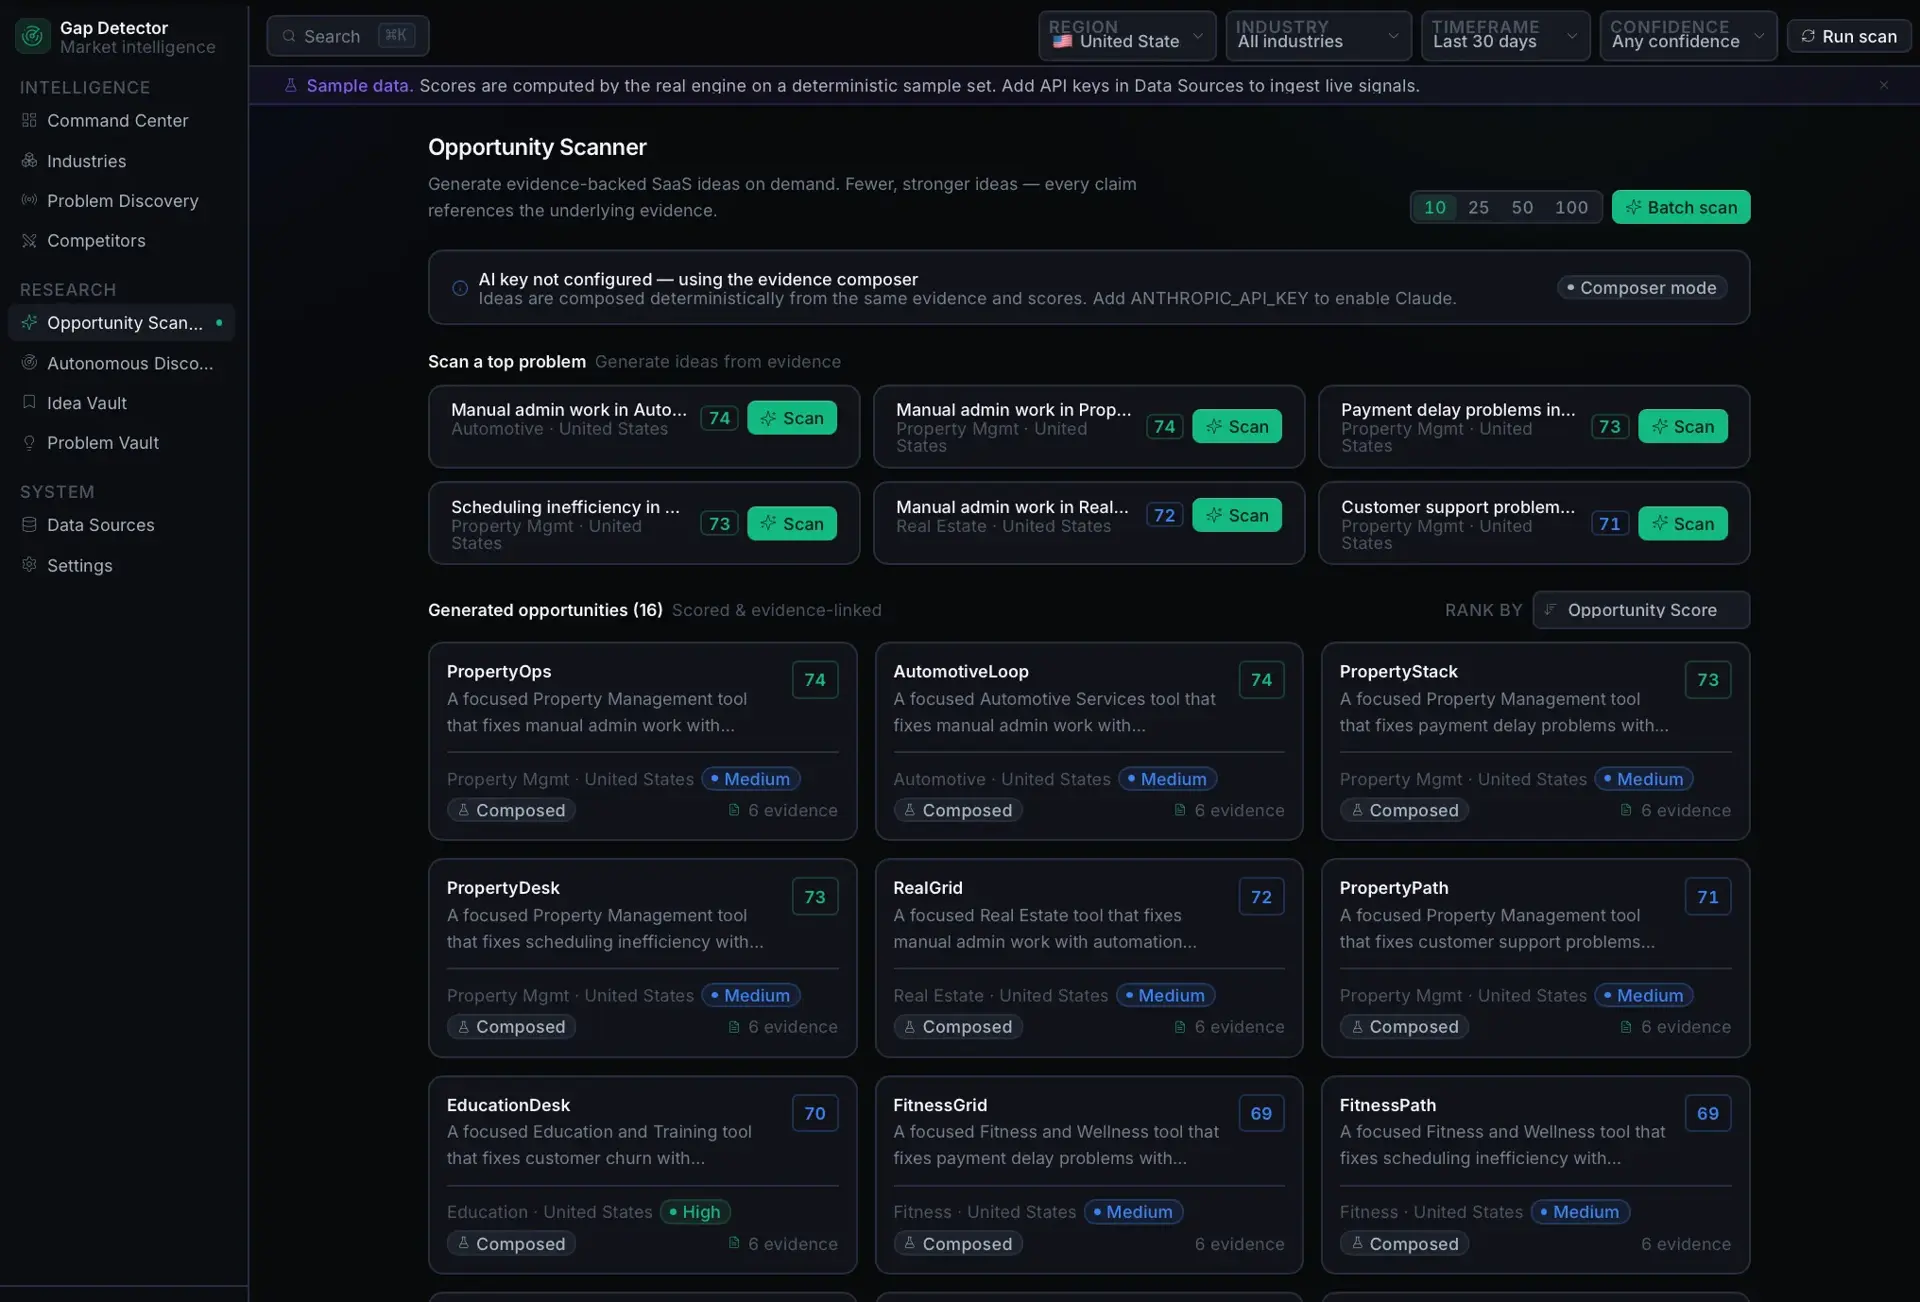The image size is (1920, 1302).
Task: Click the magnifier icon in the Search box
Action: (x=289, y=36)
